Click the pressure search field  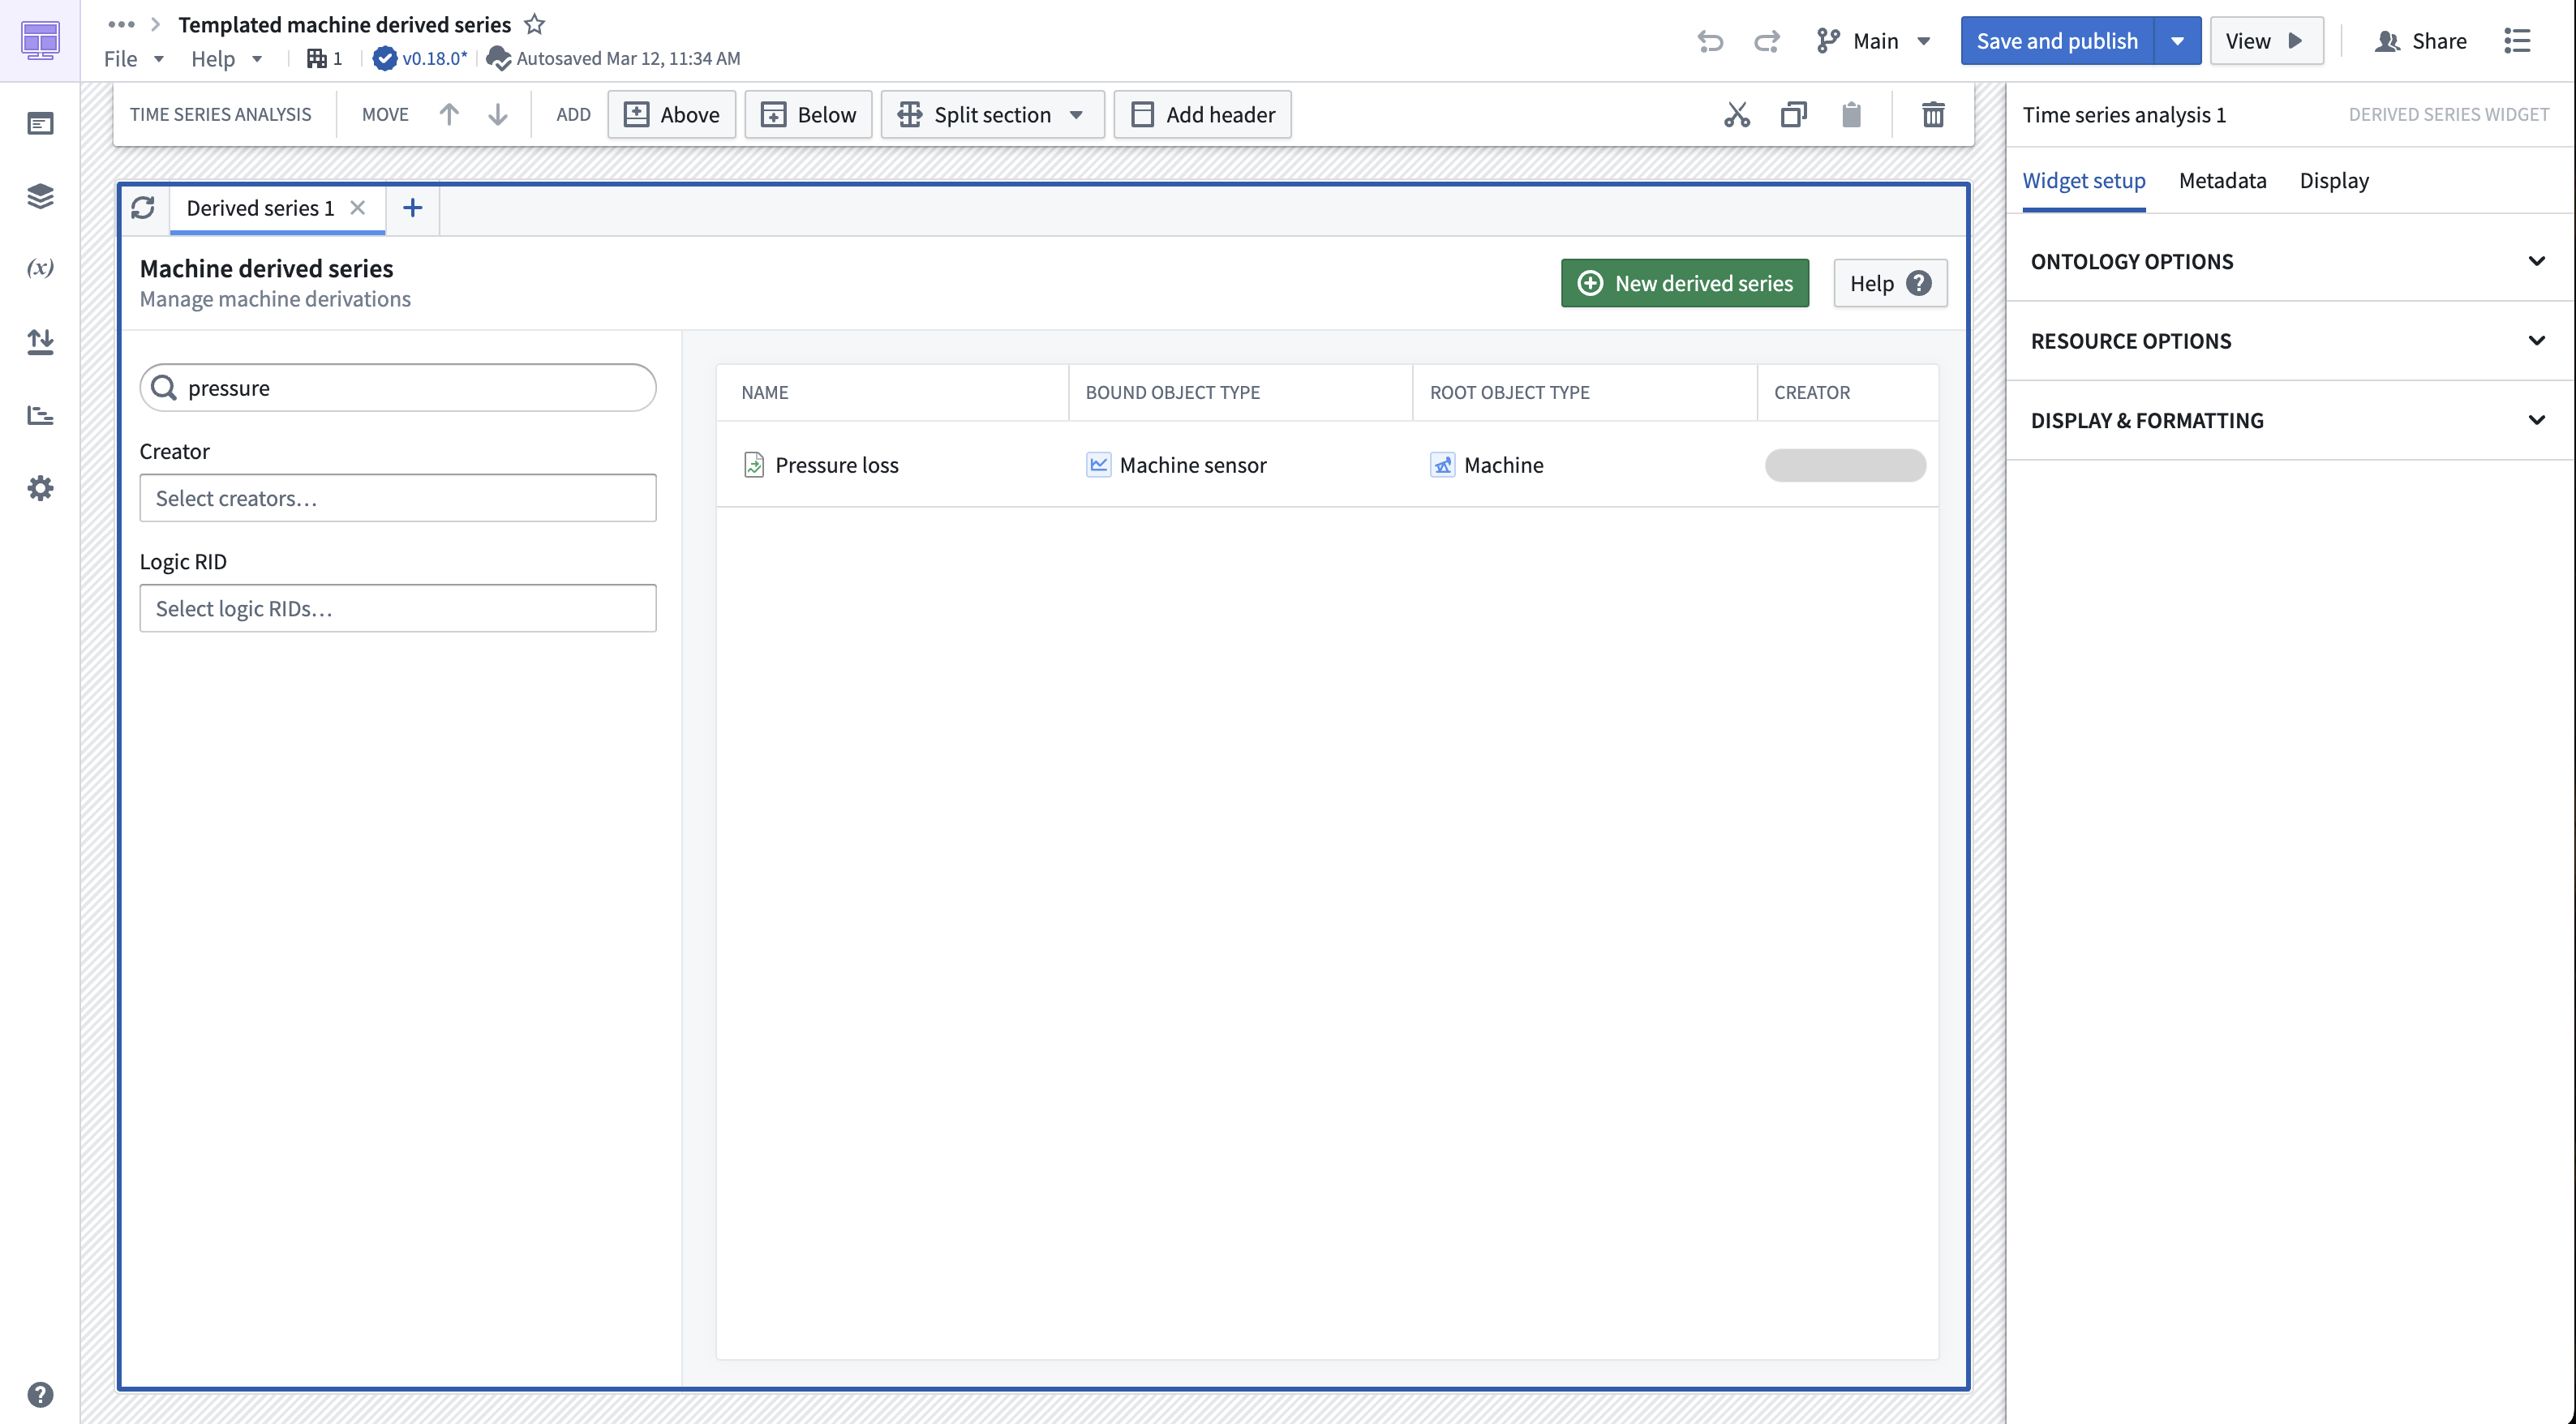click(398, 387)
